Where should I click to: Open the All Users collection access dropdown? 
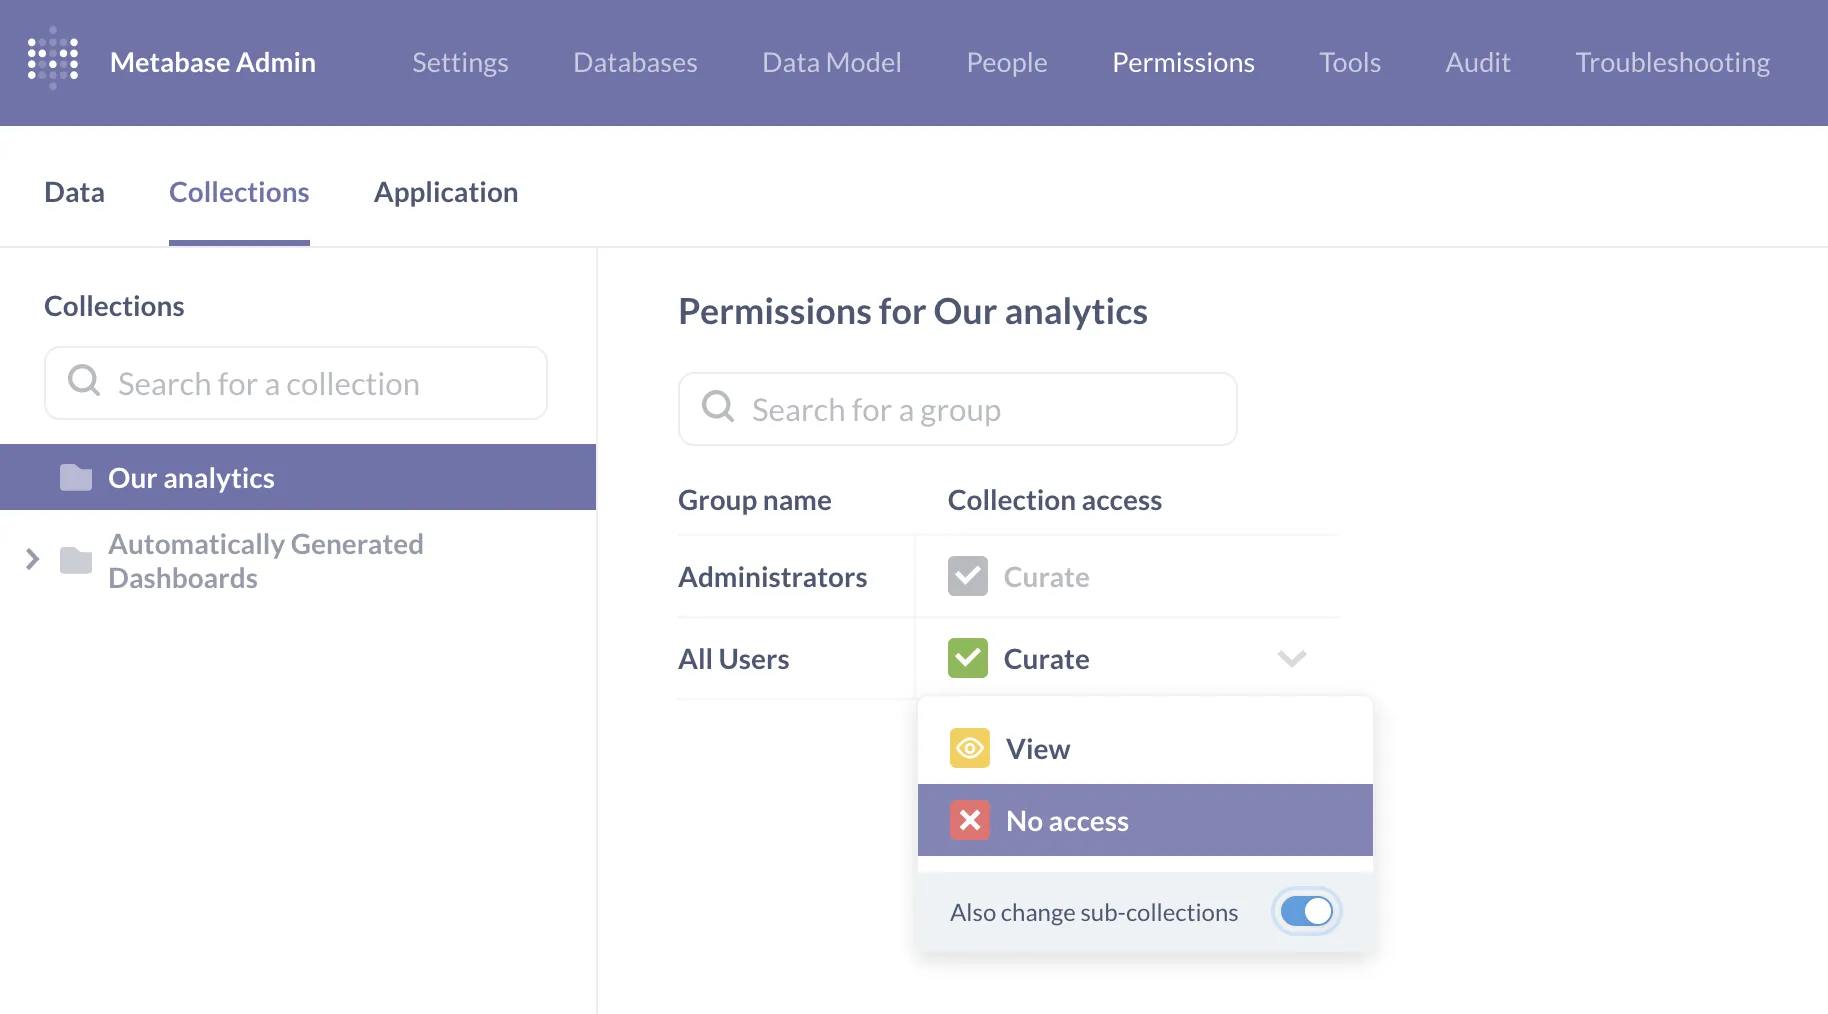pos(1292,659)
